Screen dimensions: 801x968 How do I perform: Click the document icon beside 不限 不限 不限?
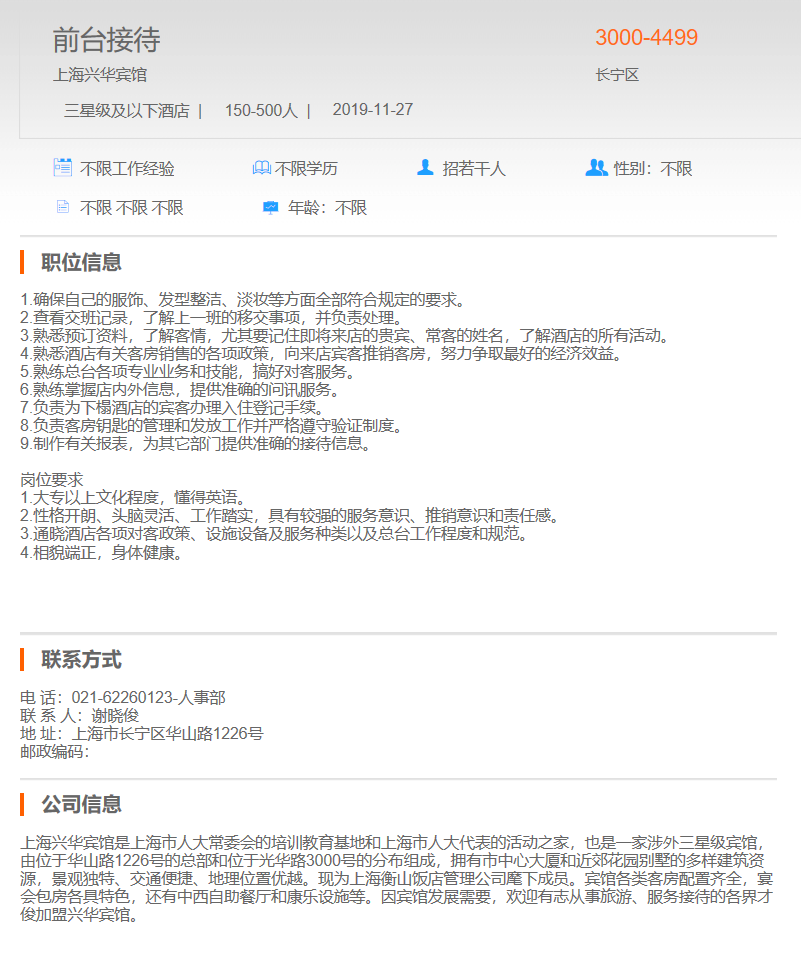[x=62, y=208]
